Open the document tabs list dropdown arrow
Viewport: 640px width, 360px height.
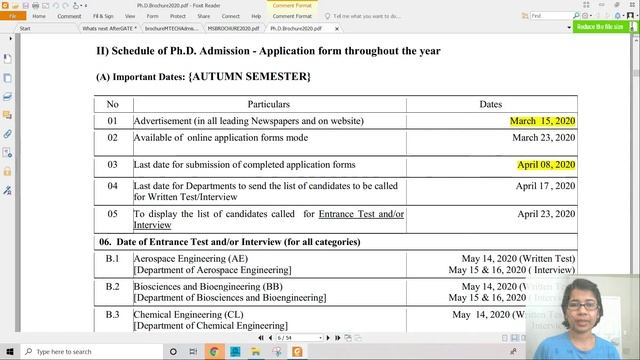(569, 27)
